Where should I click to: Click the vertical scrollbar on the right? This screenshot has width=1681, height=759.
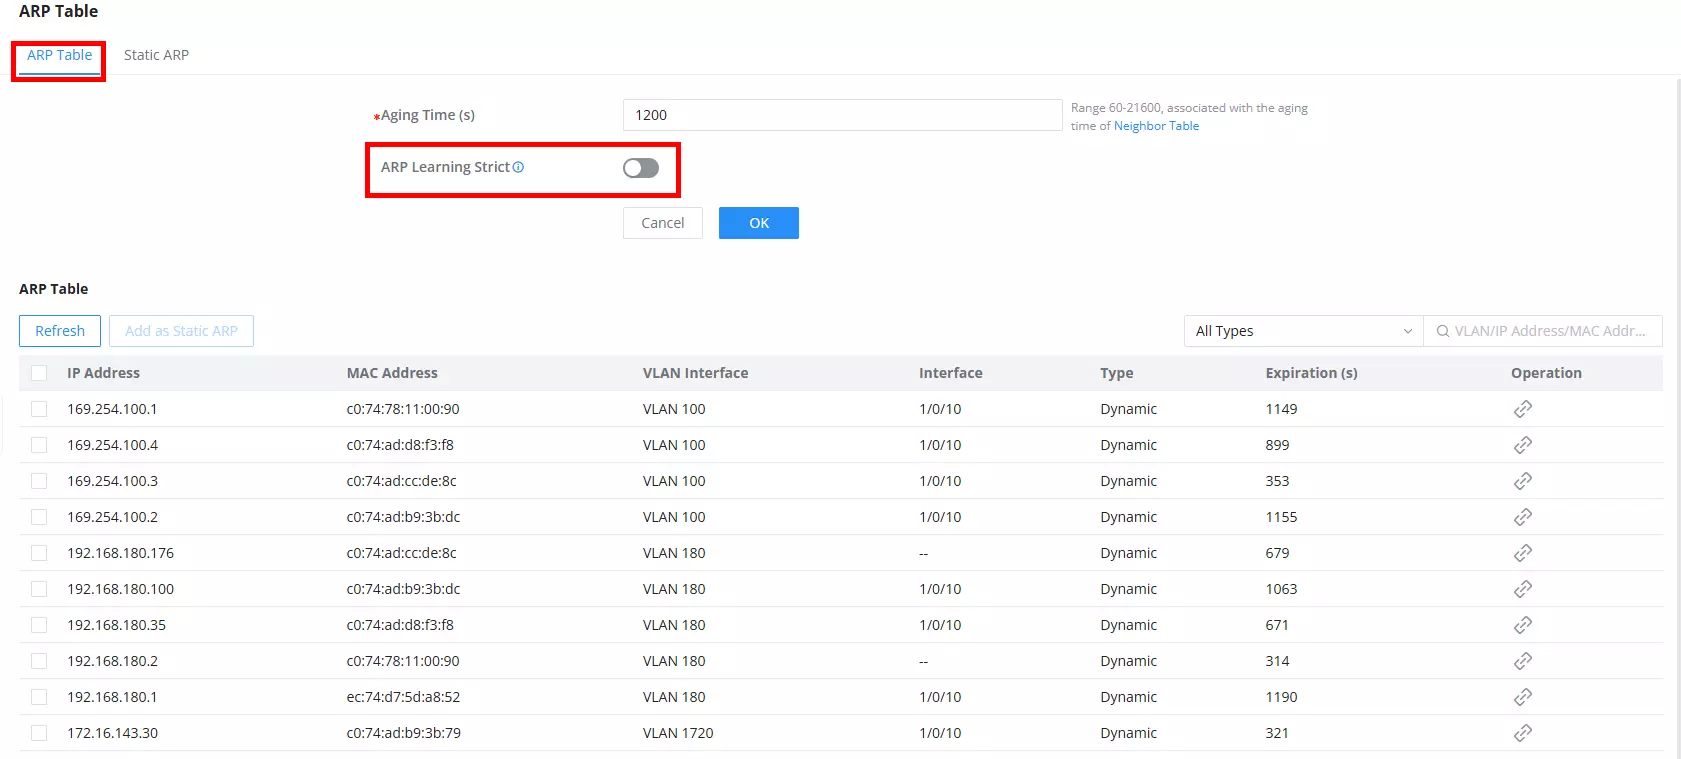[1677, 416]
